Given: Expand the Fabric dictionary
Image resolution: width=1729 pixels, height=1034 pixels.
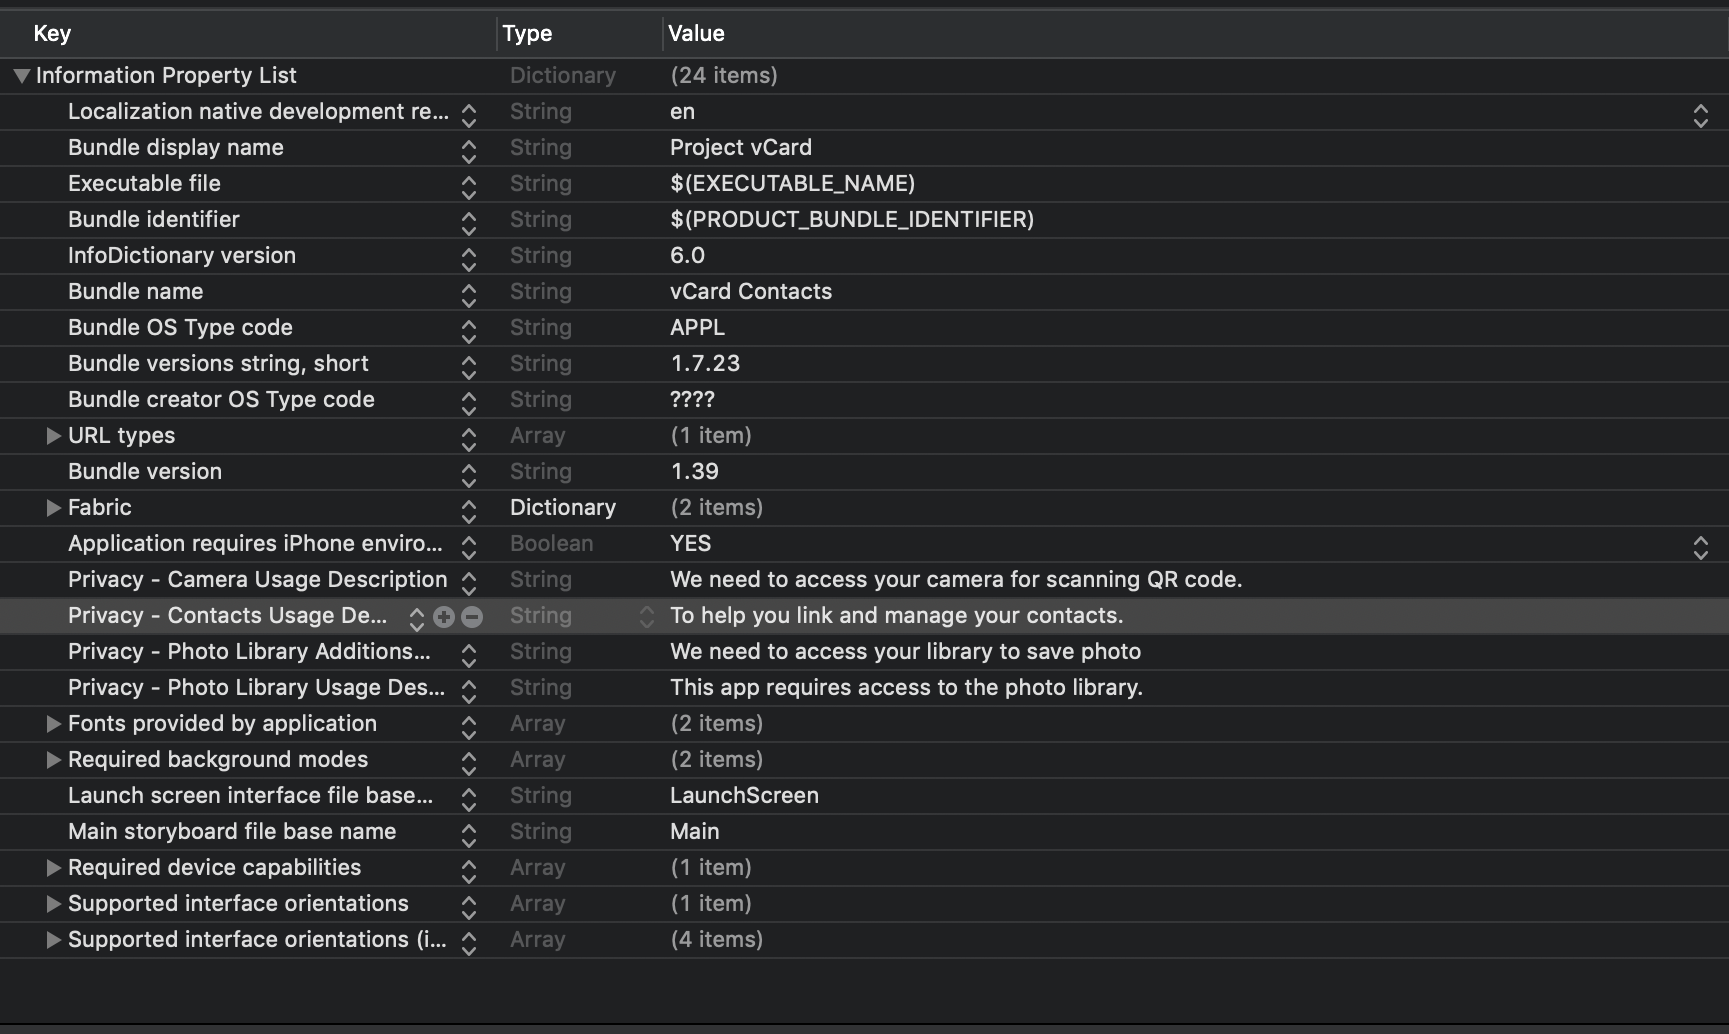Looking at the screenshot, I should tap(53, 508).
